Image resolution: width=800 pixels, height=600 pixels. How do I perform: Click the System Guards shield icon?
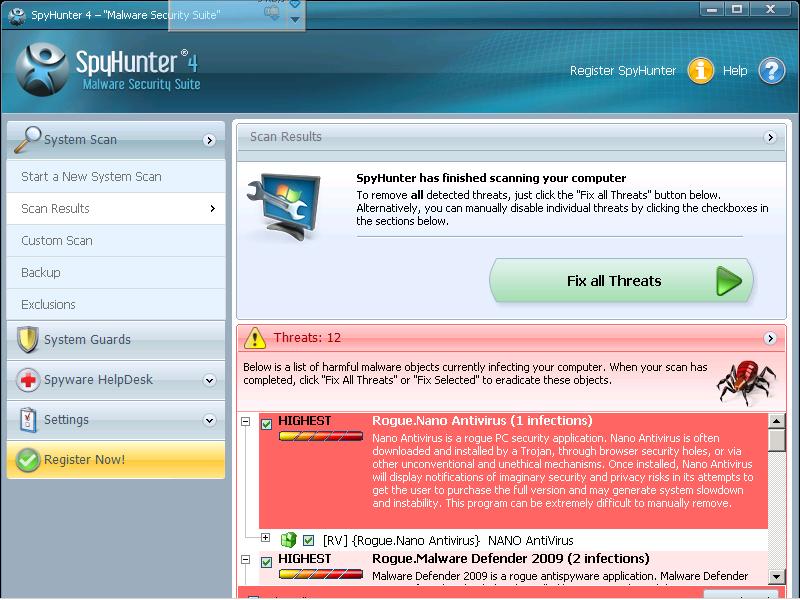pyautogui.click(x=27, y=340)
